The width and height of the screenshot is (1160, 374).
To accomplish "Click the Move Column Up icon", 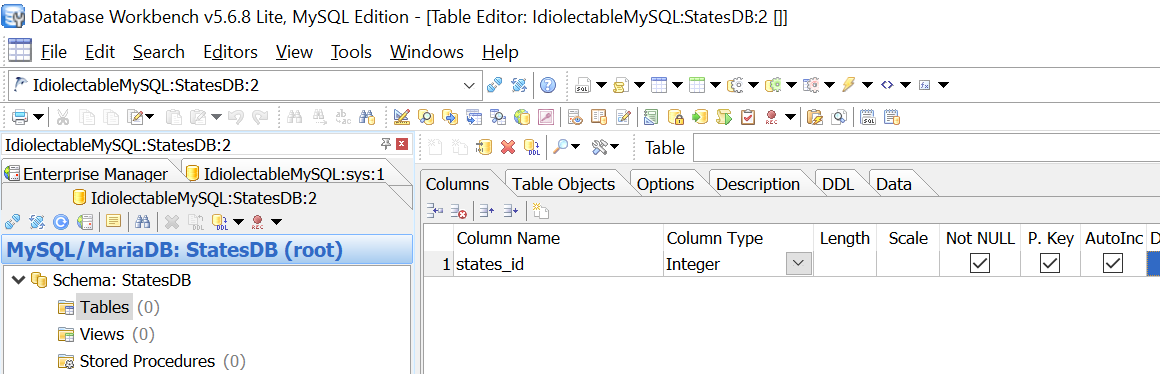I will [487, 212].
